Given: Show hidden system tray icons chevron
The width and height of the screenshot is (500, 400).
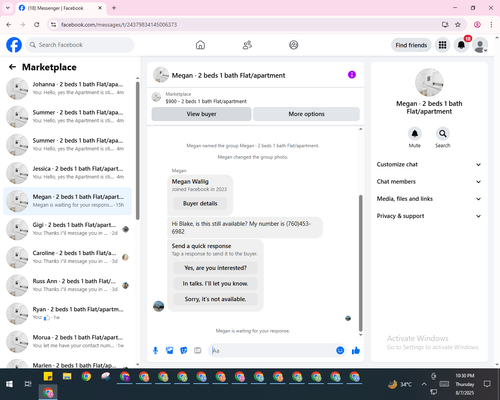Looking at the screenshot, I should point(424,384).
